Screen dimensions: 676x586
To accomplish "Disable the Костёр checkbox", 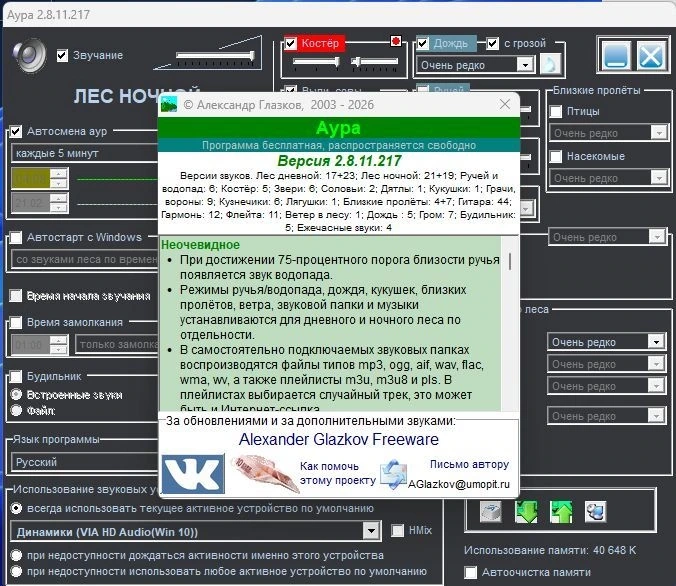I will tap(291, 43).
